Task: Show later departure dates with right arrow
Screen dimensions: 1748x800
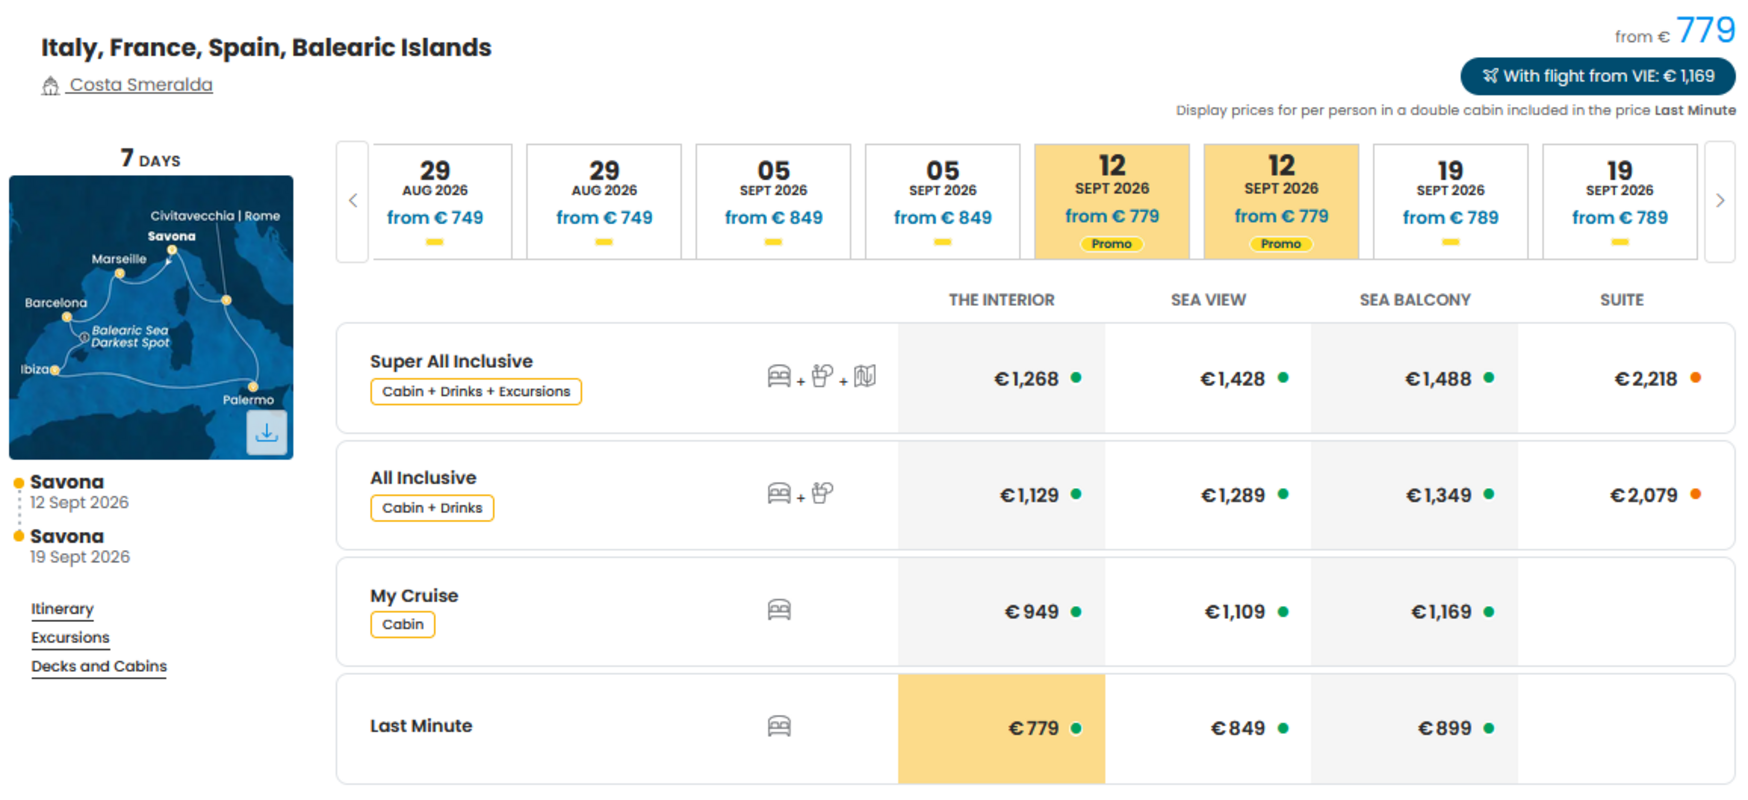Action: (x=1720, y=201)
